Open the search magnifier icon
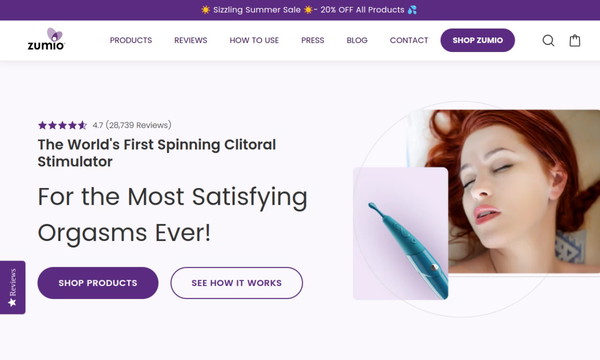The width and height of the screenshot is (600, 360). (x=548, y=40)
